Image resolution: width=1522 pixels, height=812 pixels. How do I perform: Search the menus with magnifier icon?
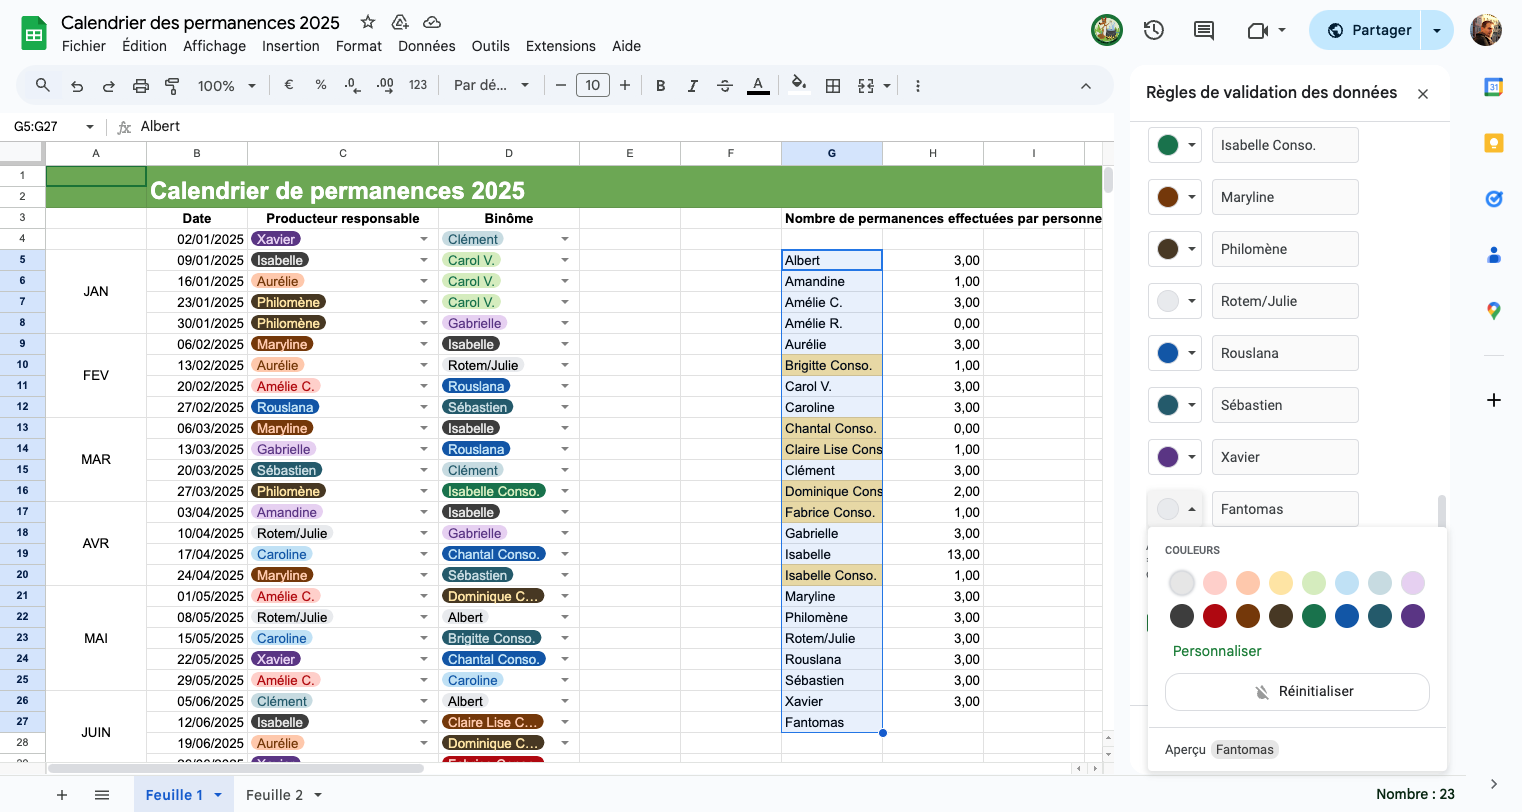point(43,86)
